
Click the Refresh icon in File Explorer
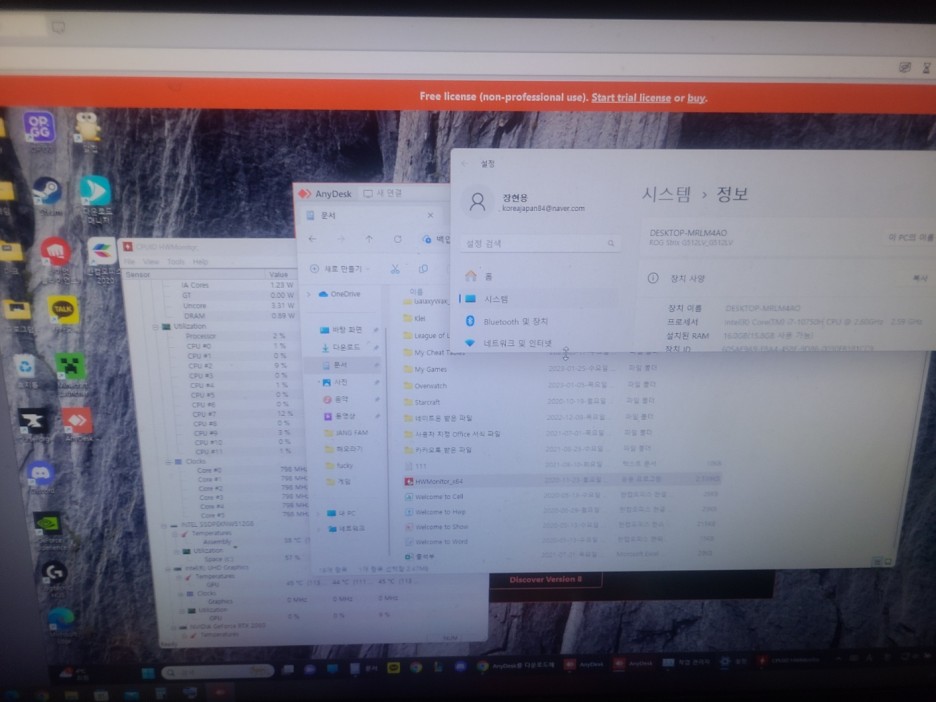pyautogui.click(x=398, y=239)
